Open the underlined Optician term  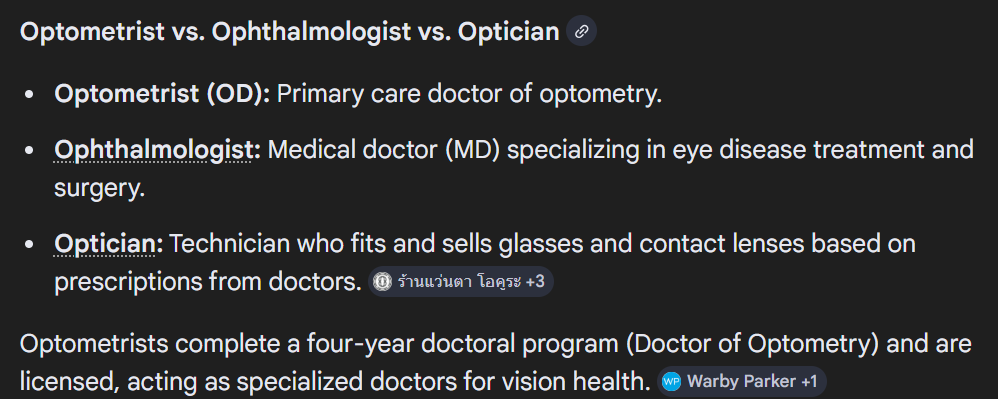coord(104,244)
